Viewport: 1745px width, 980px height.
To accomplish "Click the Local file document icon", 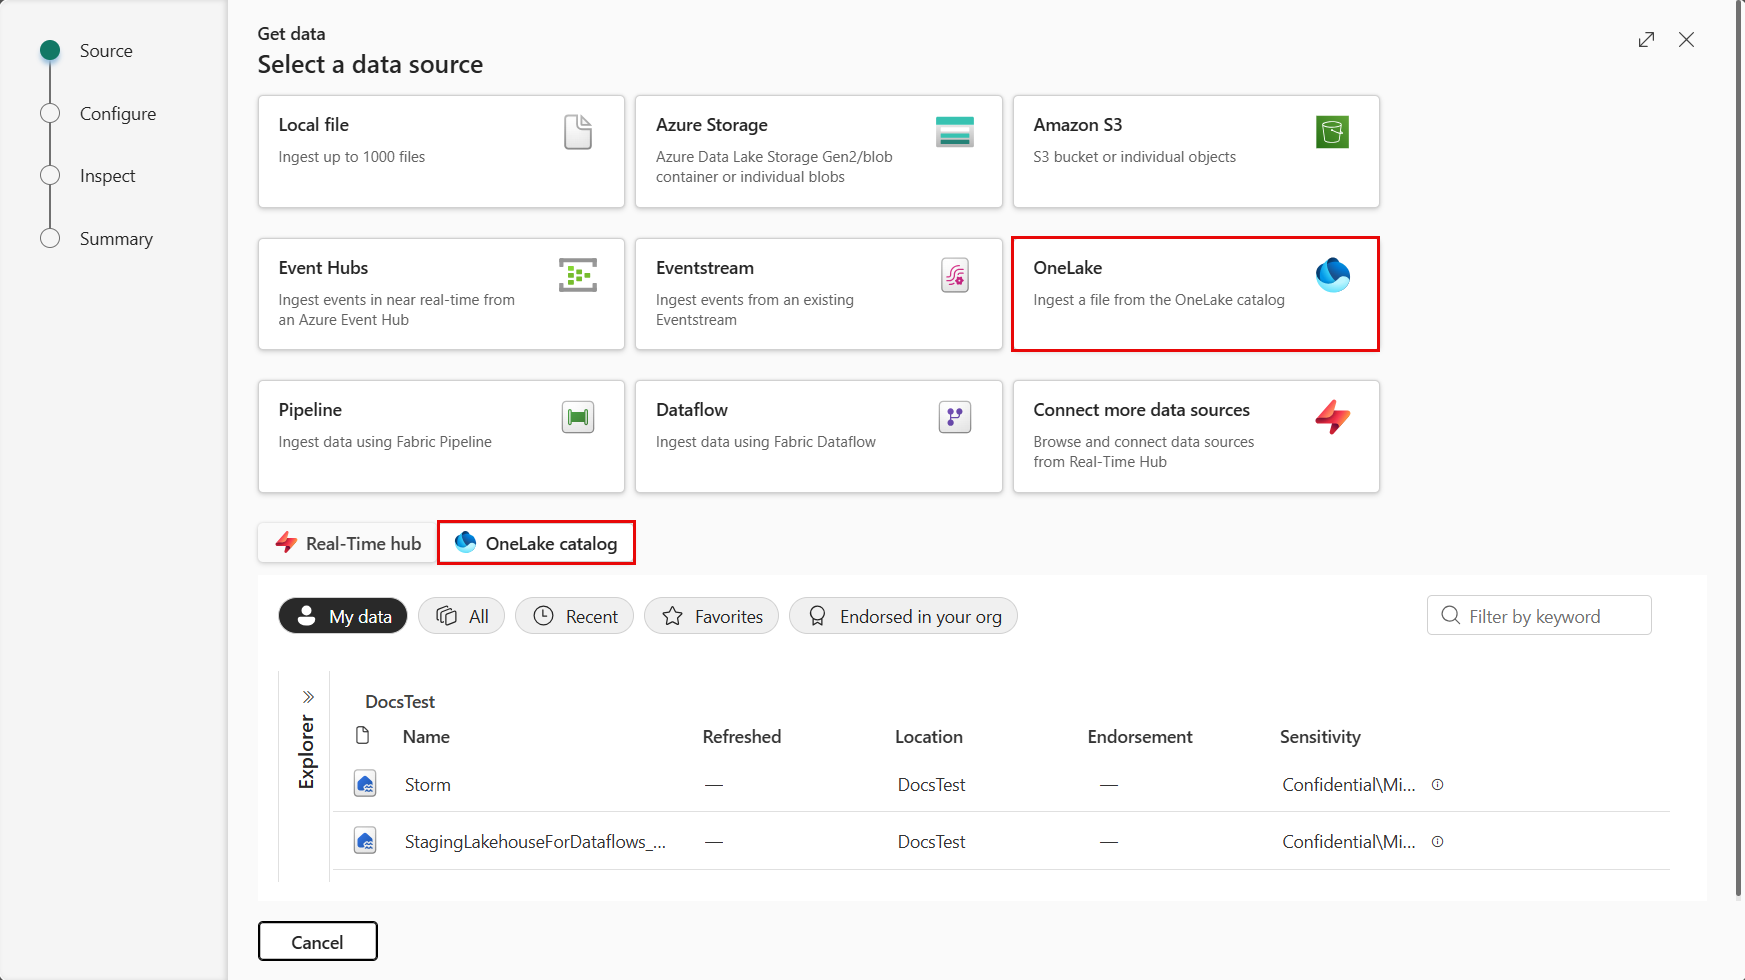I will tap(578, 132).
